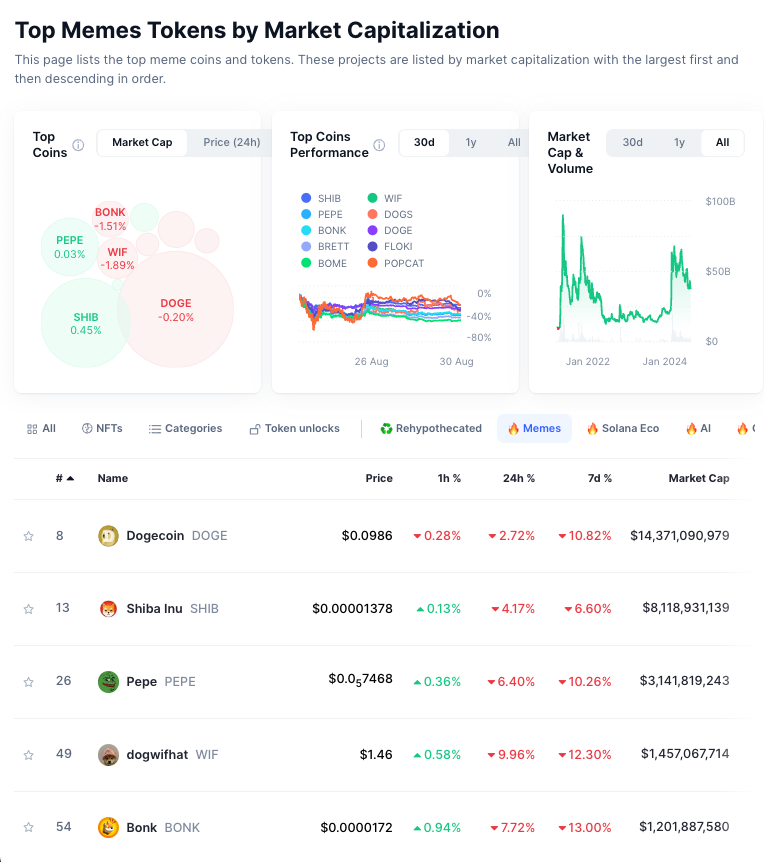Toggle SHIB legend color dot
764x862 pixels.
(306, 198)
